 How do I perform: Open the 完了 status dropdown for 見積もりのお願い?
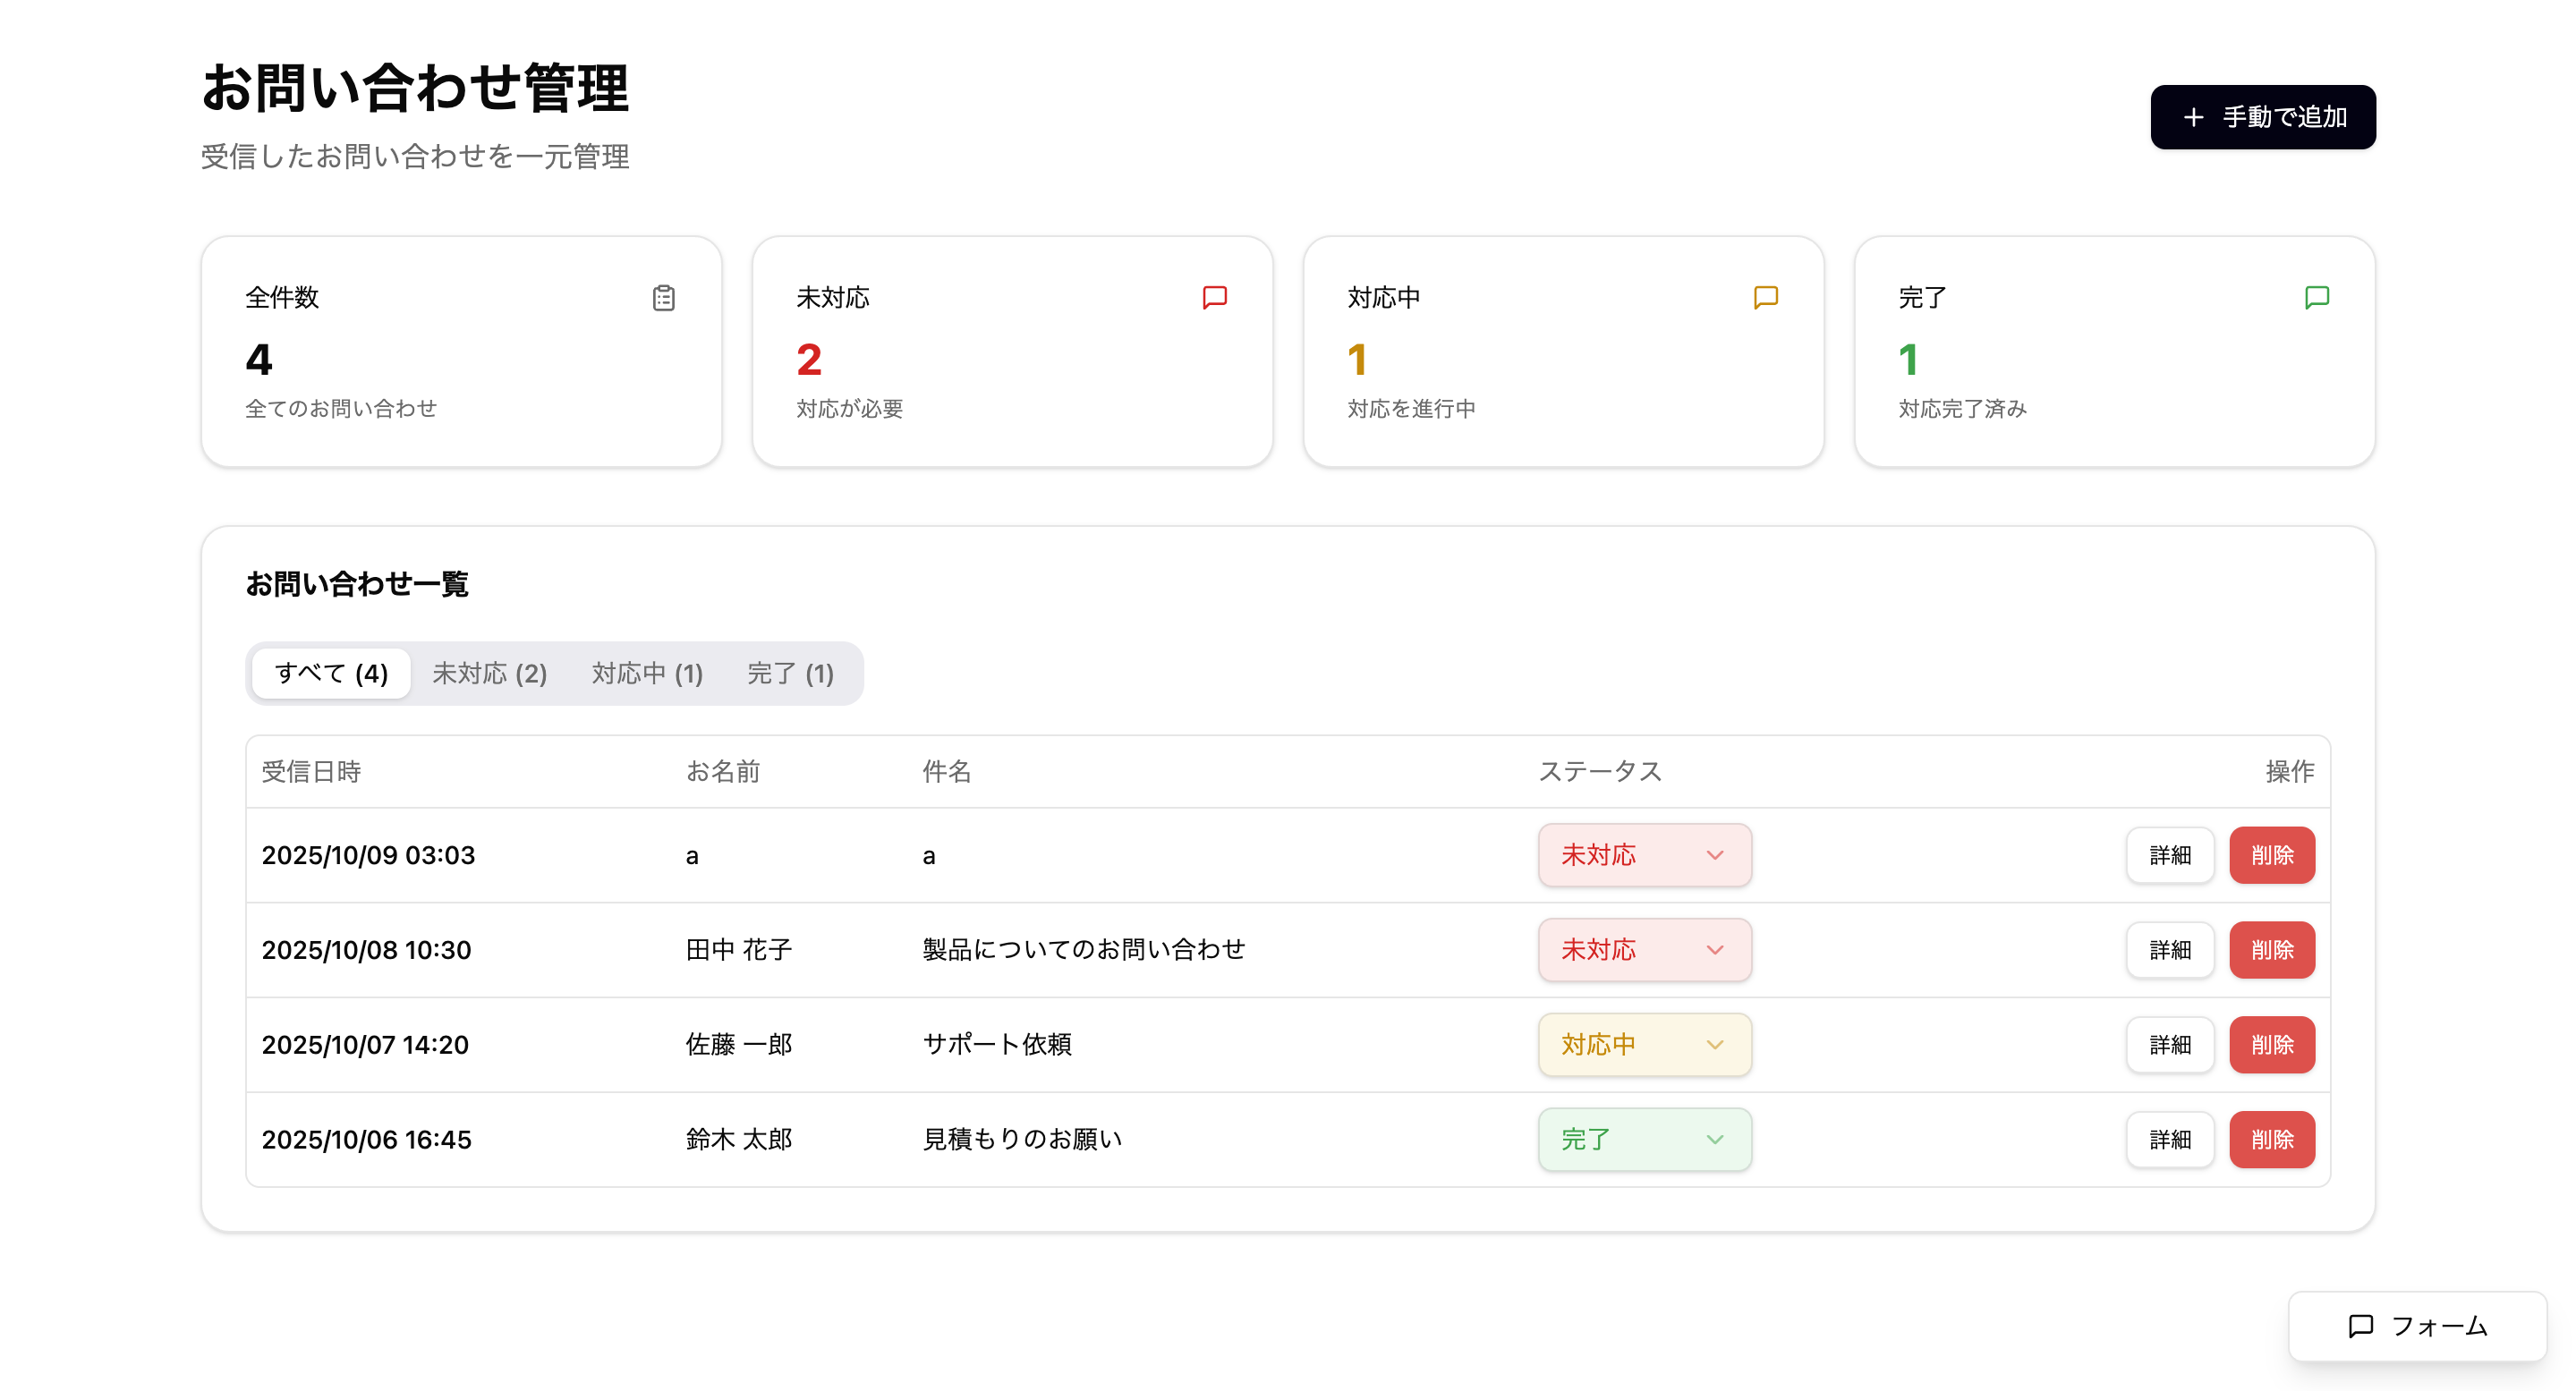pyautogui.click(x=1644, y=1139)
